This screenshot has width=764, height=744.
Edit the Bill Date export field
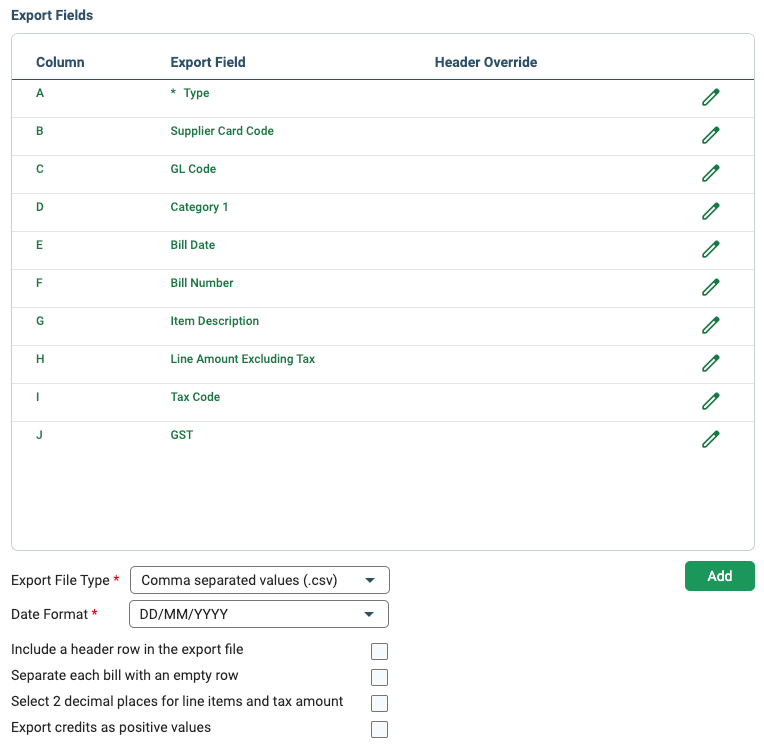[710, 249]
